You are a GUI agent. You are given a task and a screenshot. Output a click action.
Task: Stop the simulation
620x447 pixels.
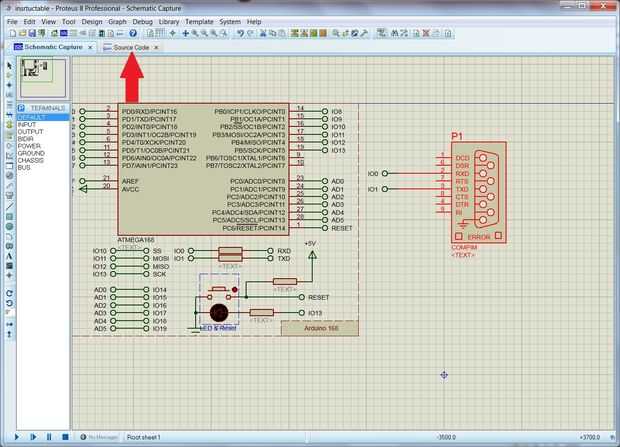pos(65,437)
